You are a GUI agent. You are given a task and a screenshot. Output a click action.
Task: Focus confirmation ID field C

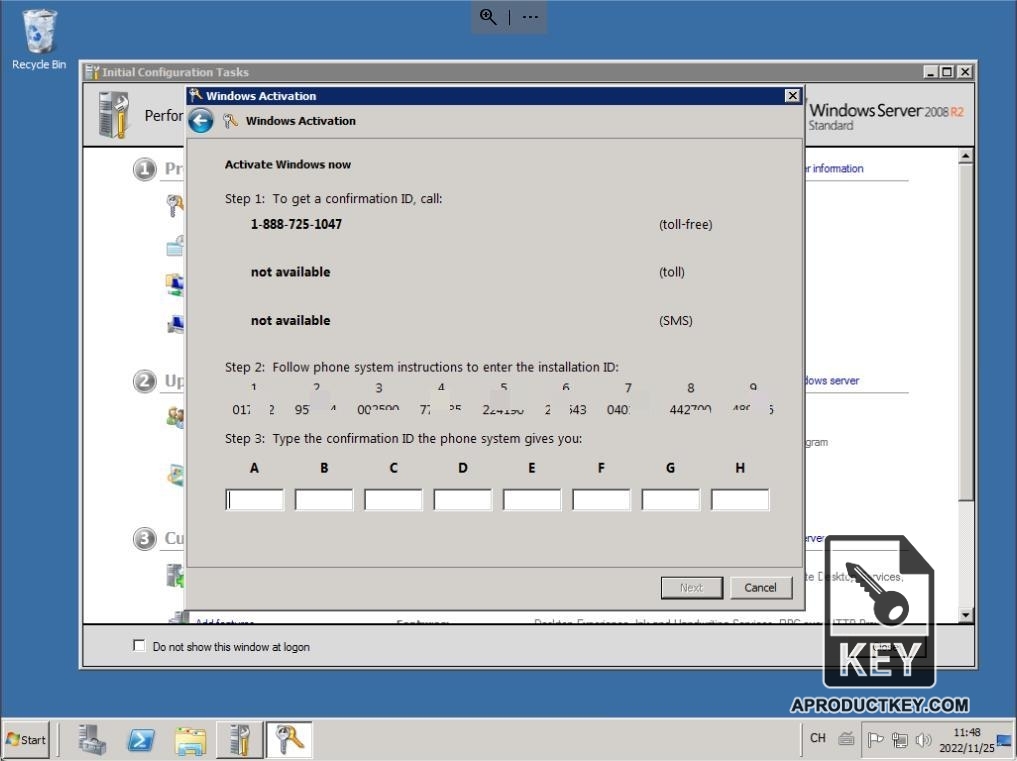pos(393,500)
